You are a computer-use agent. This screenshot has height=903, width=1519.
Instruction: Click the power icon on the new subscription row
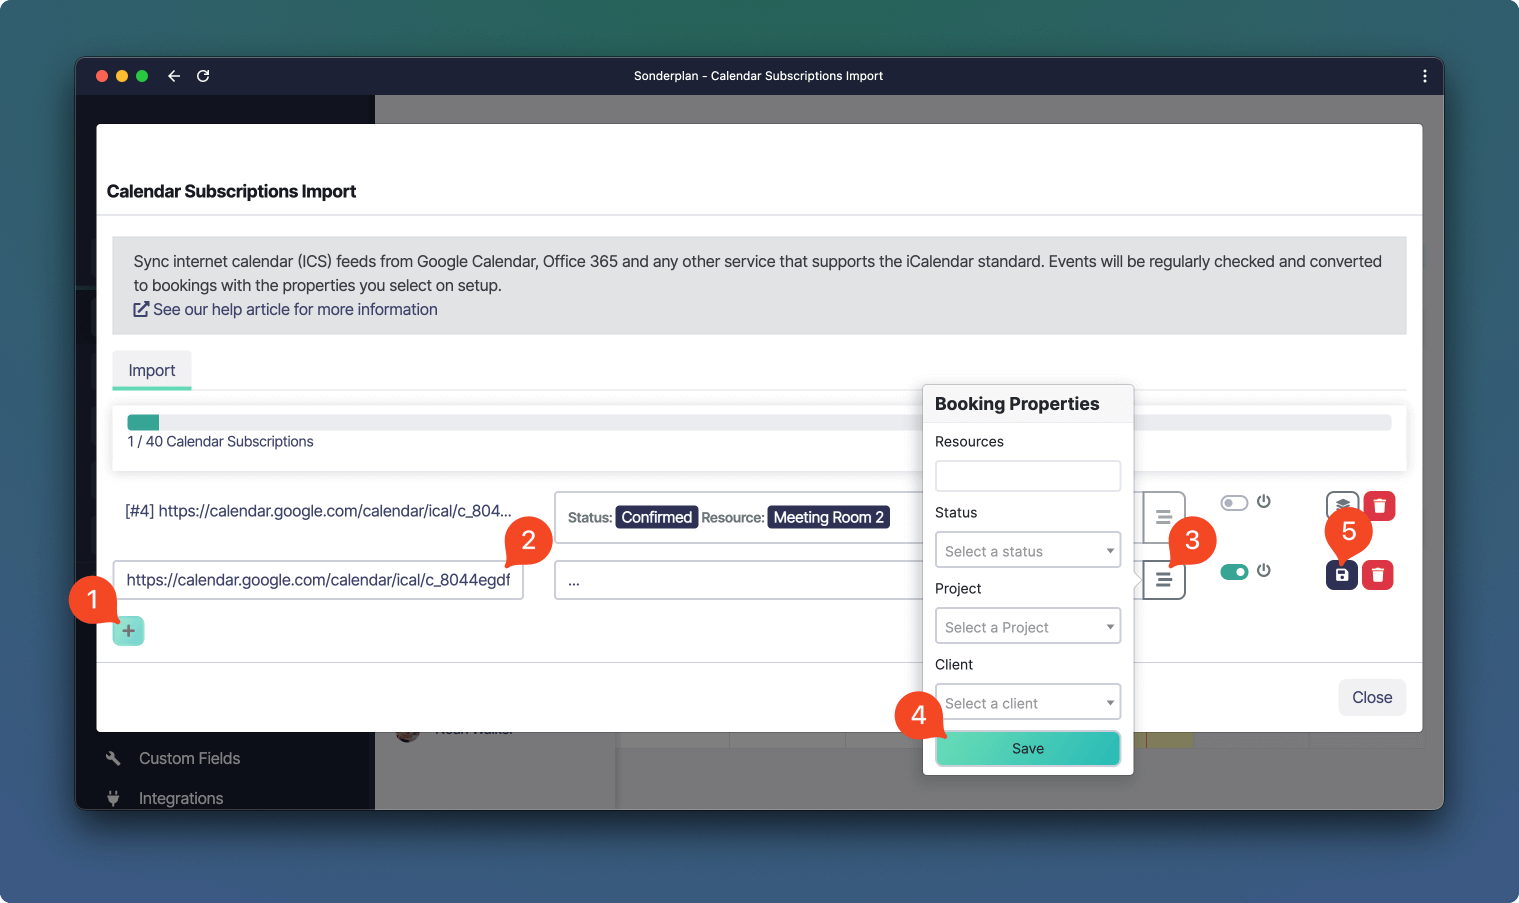[x=1264, y=570]
